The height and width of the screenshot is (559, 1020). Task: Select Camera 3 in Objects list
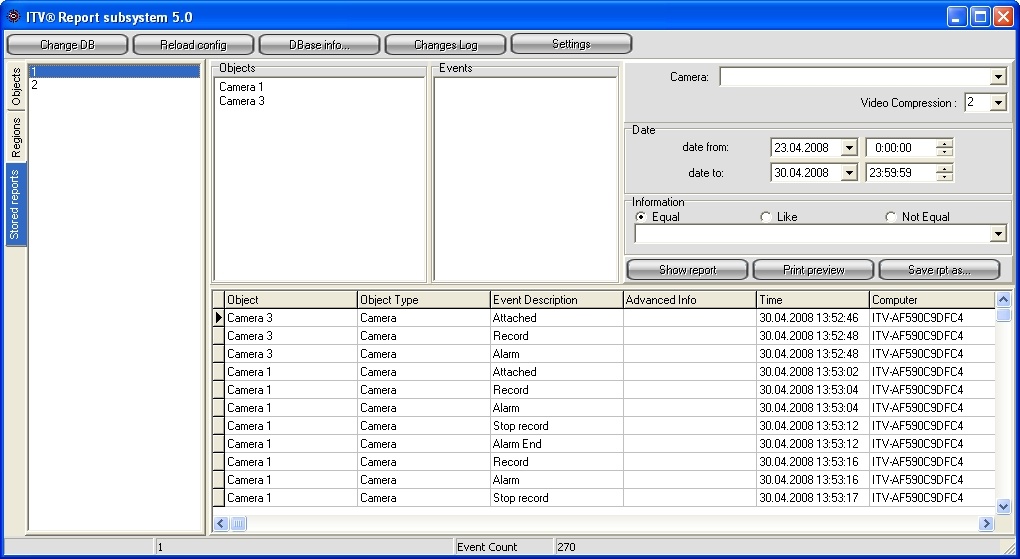[x=242, y=101]
